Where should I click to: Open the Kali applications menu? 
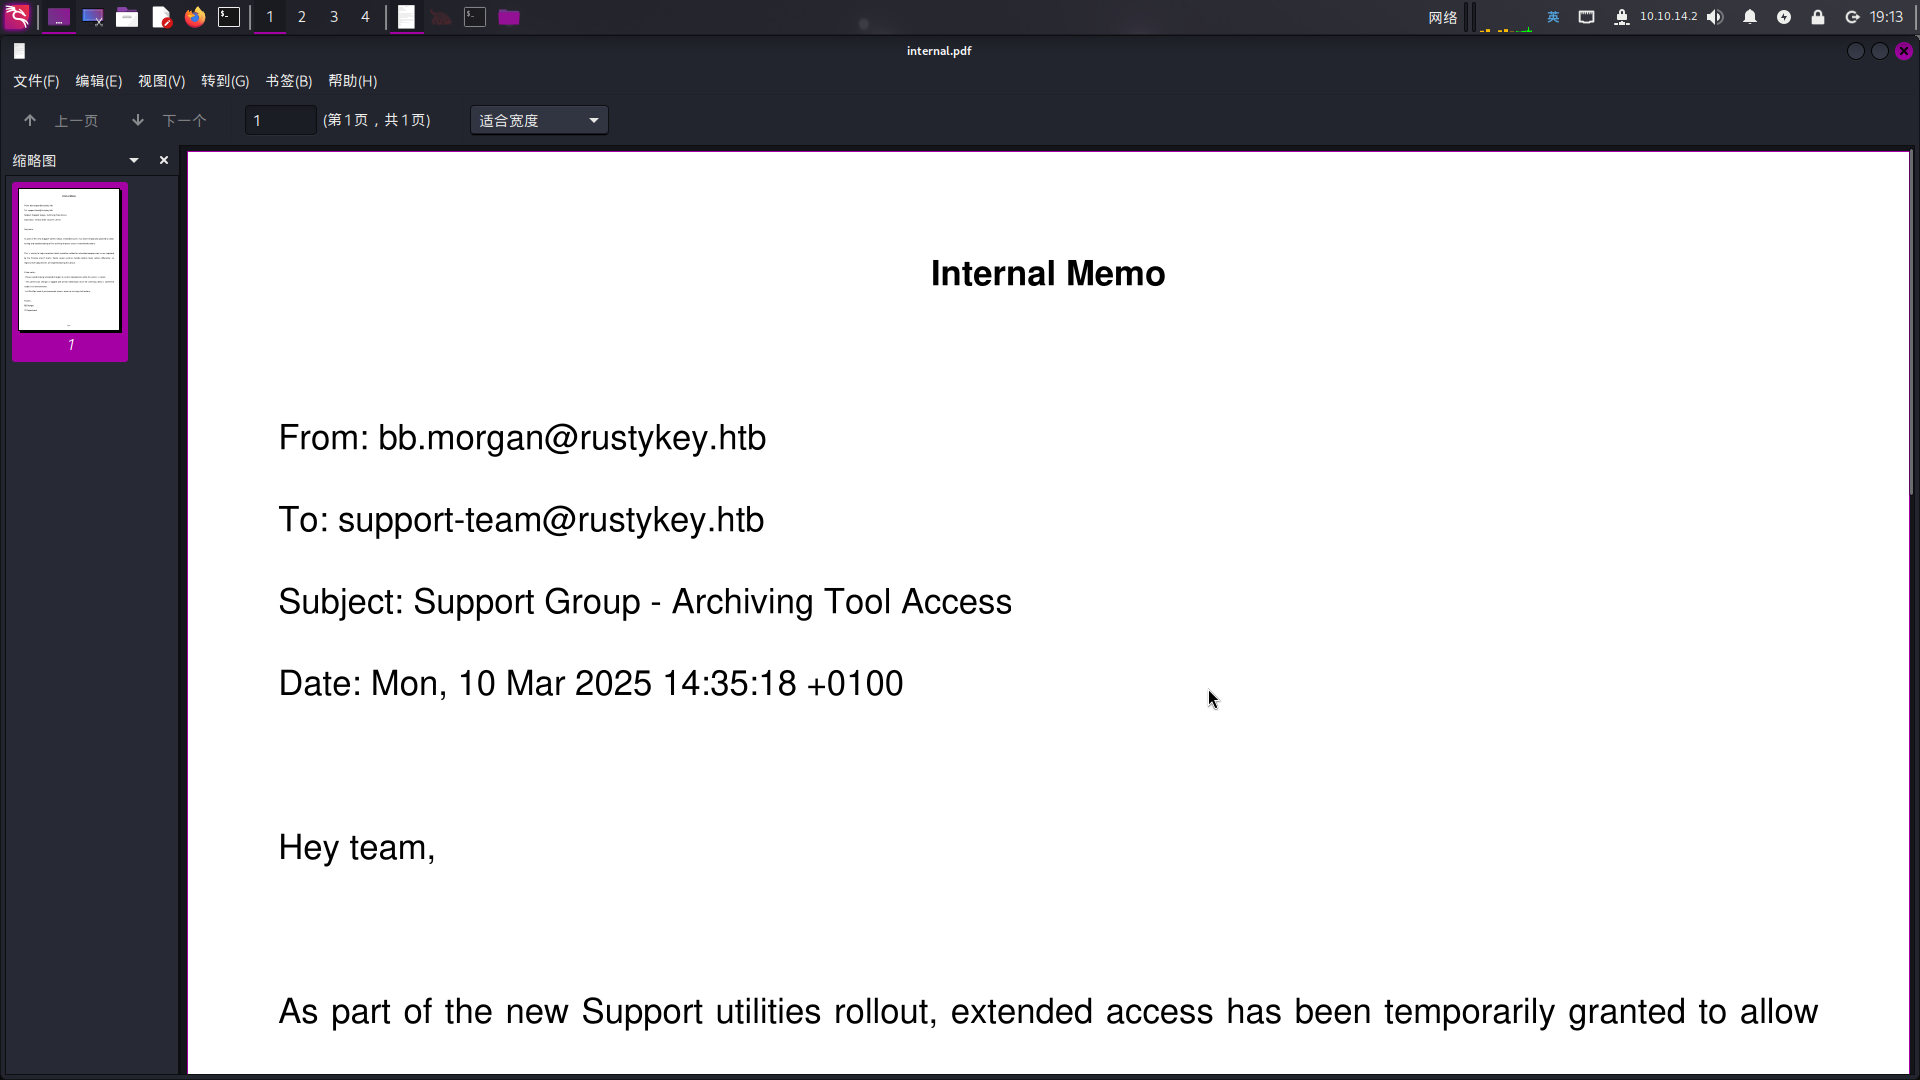(17, 17)
